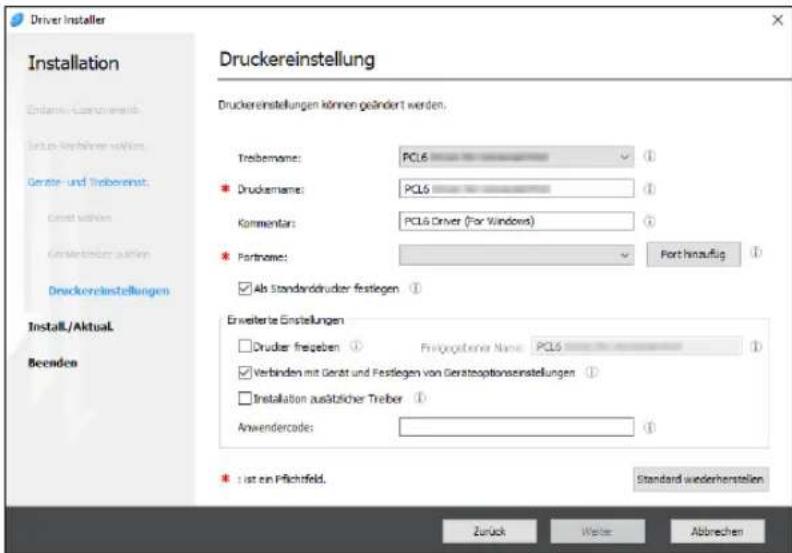Click the Kommentar input field

(516, 221)
